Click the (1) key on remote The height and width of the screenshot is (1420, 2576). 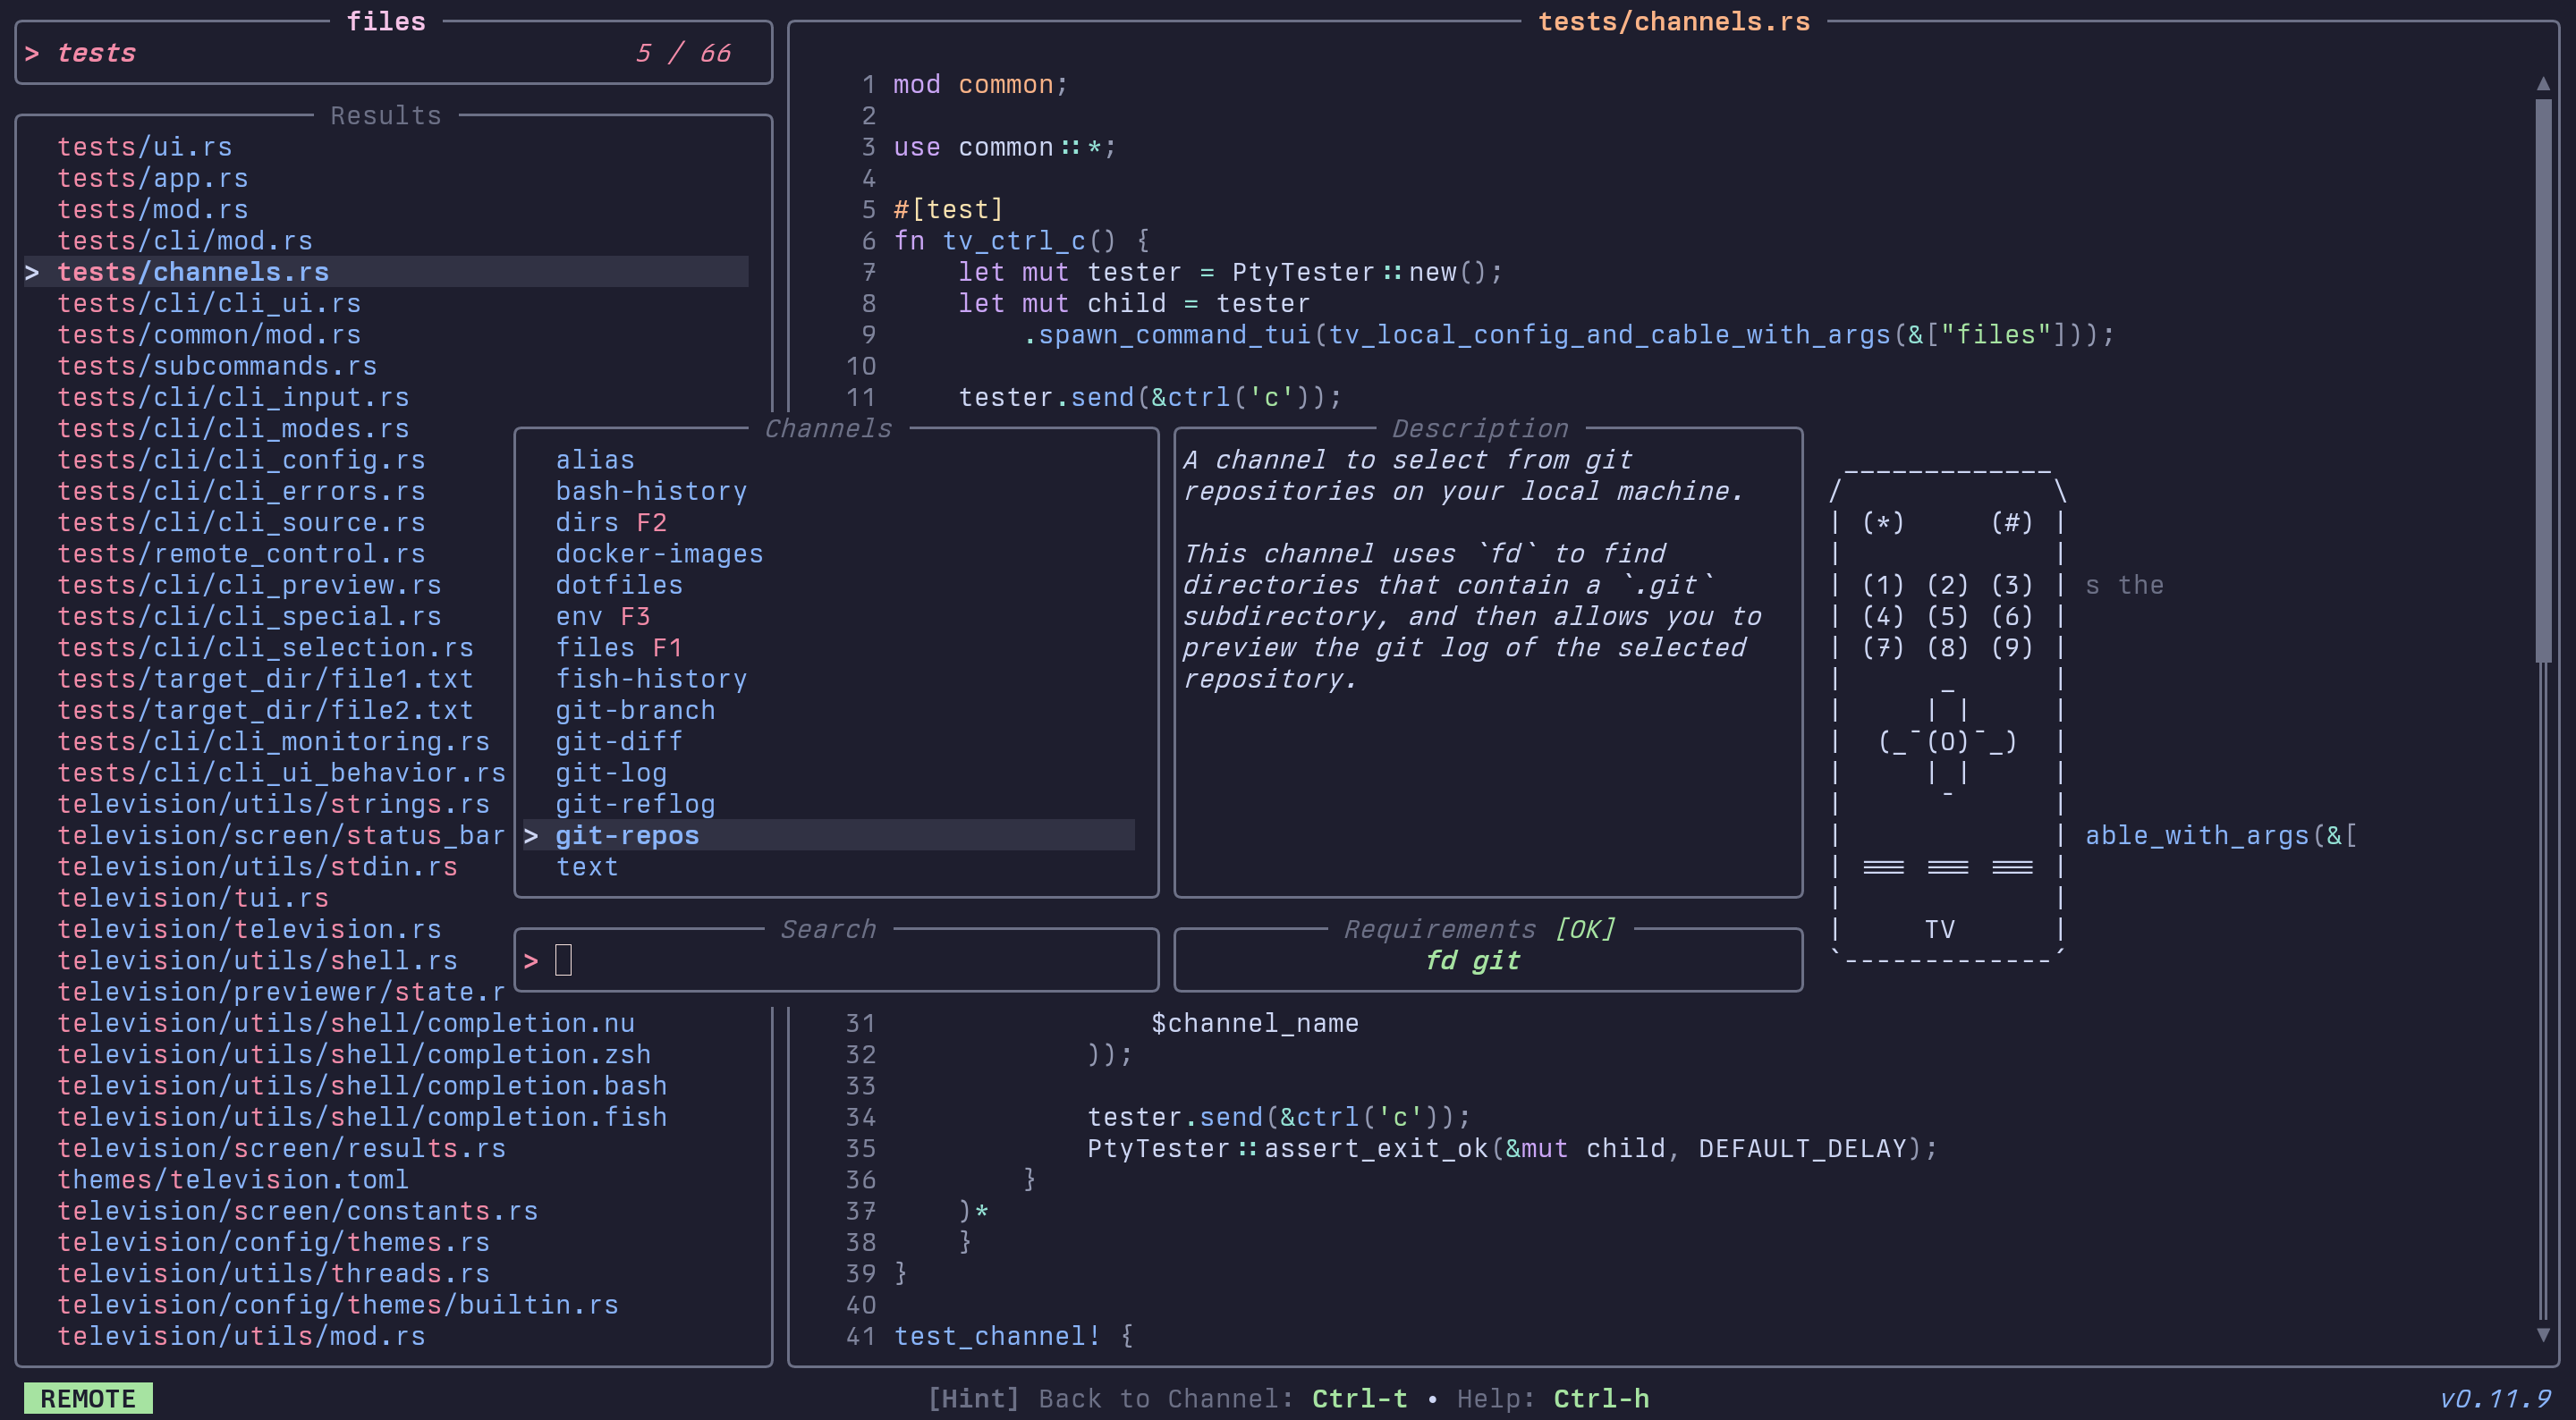click(1882, 585)
